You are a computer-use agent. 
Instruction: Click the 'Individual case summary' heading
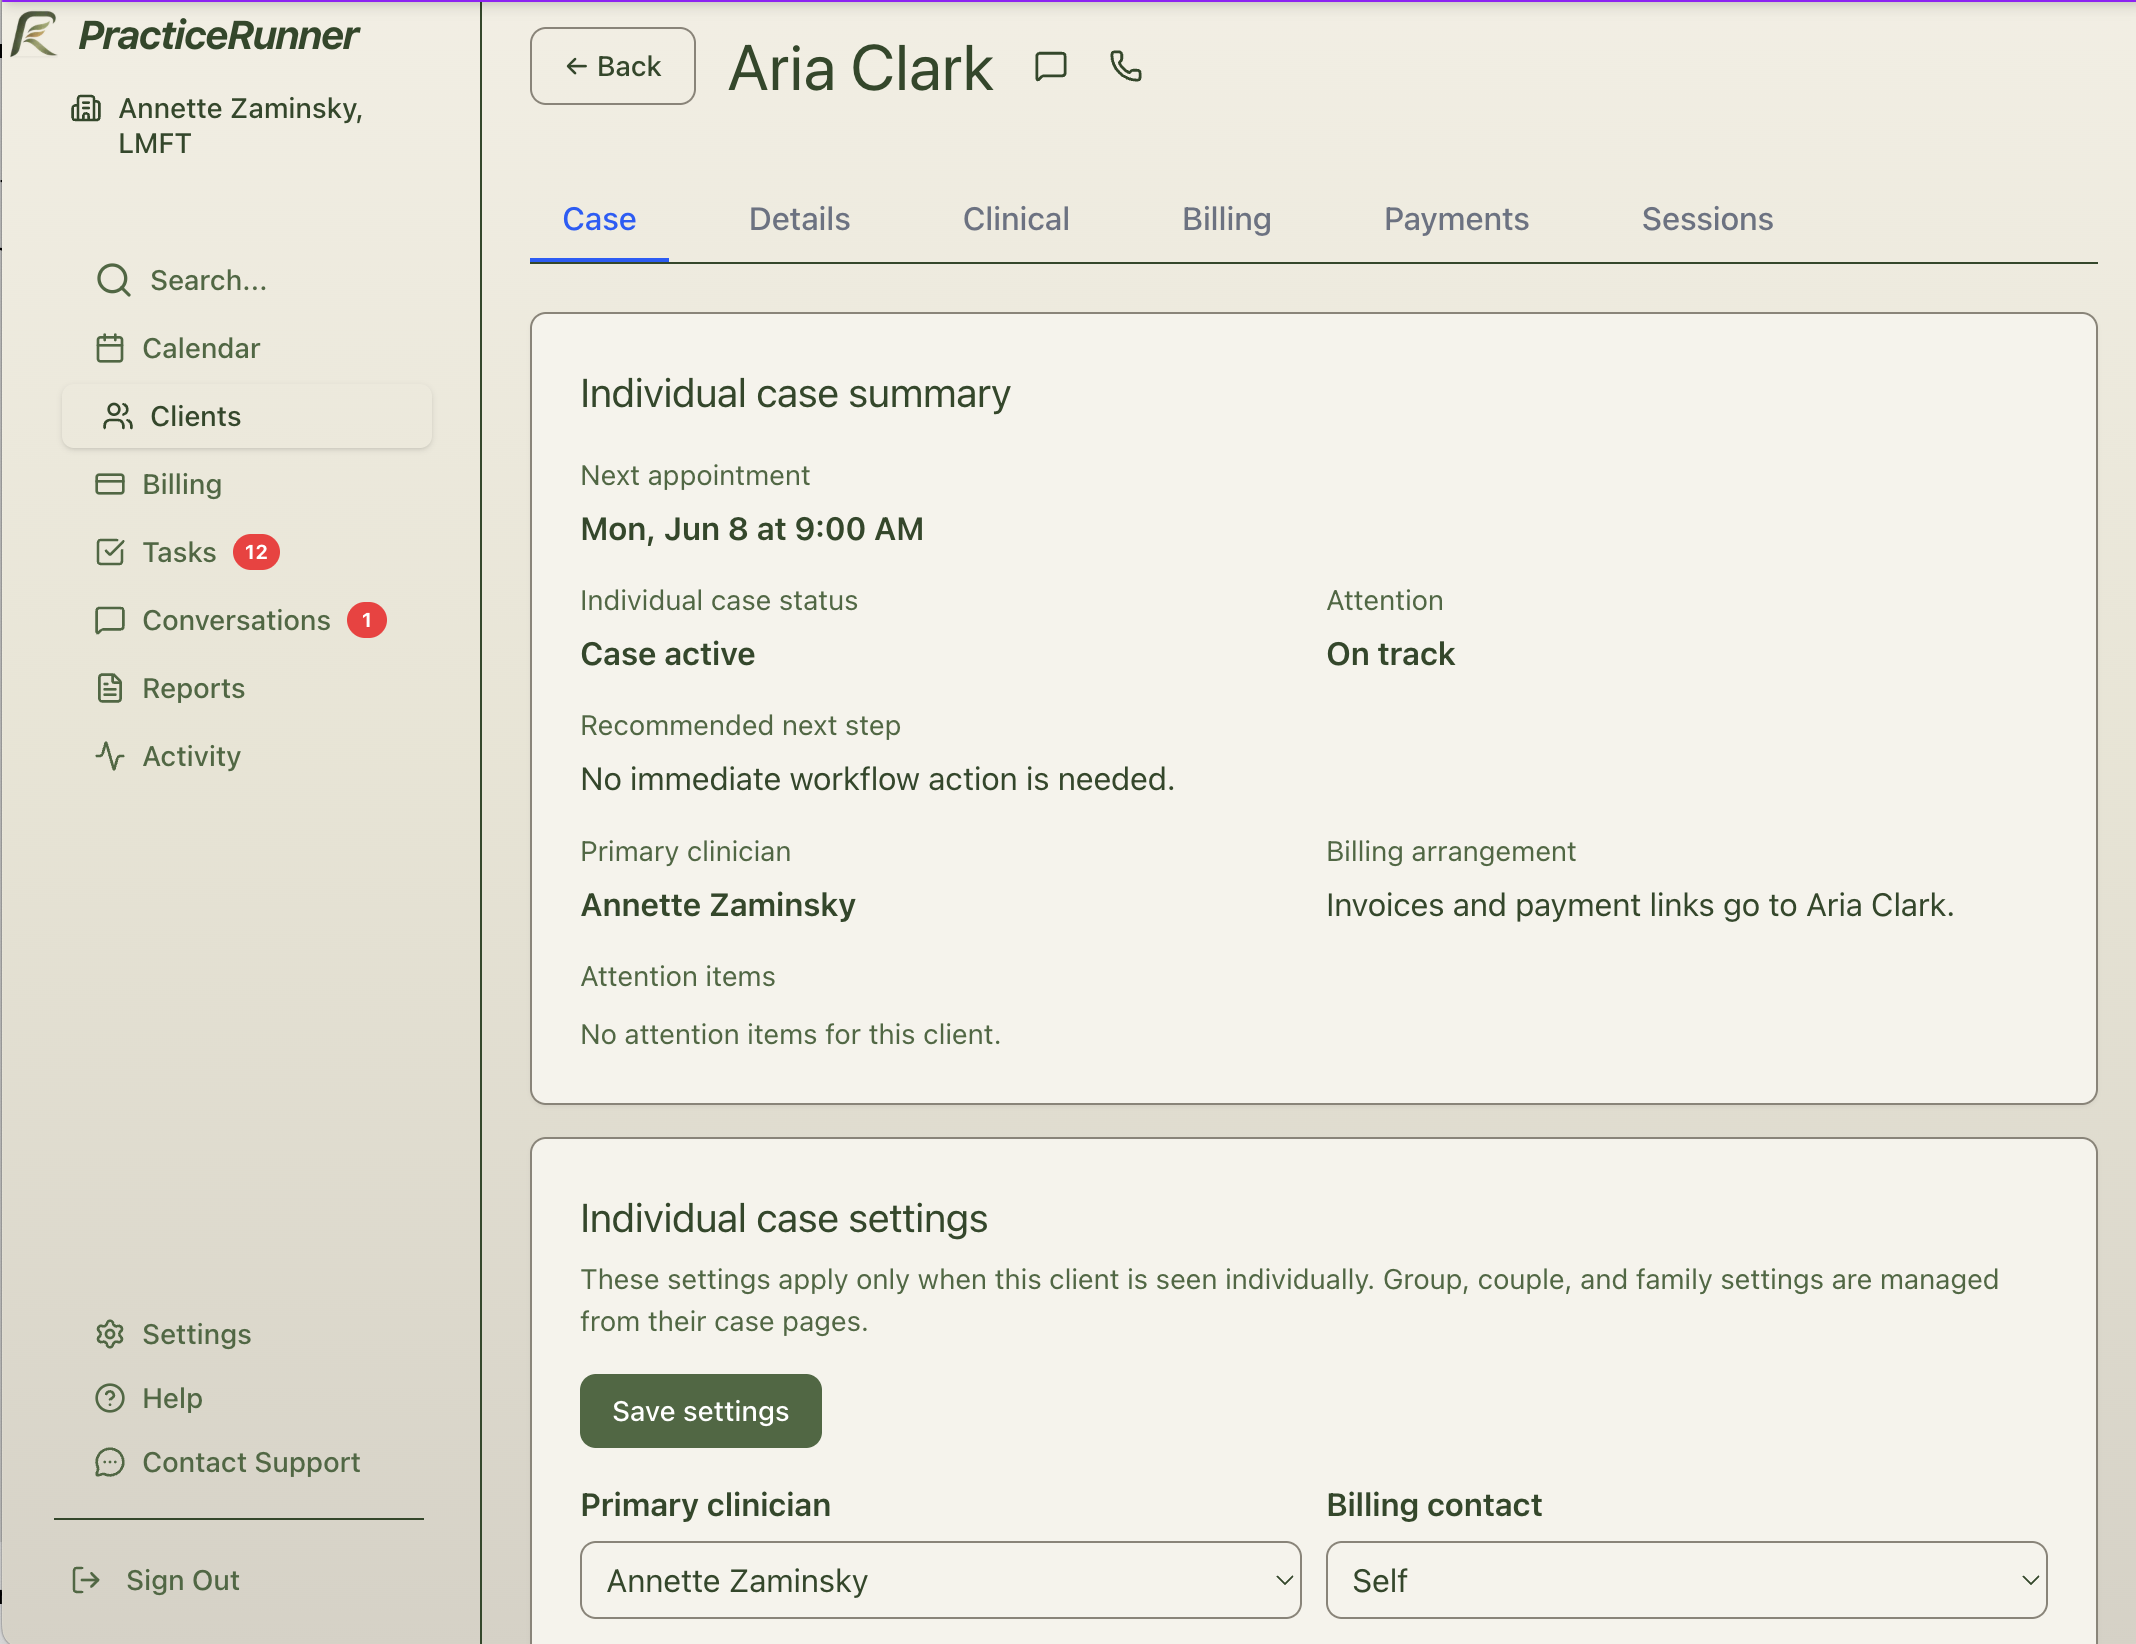(795, 394)
